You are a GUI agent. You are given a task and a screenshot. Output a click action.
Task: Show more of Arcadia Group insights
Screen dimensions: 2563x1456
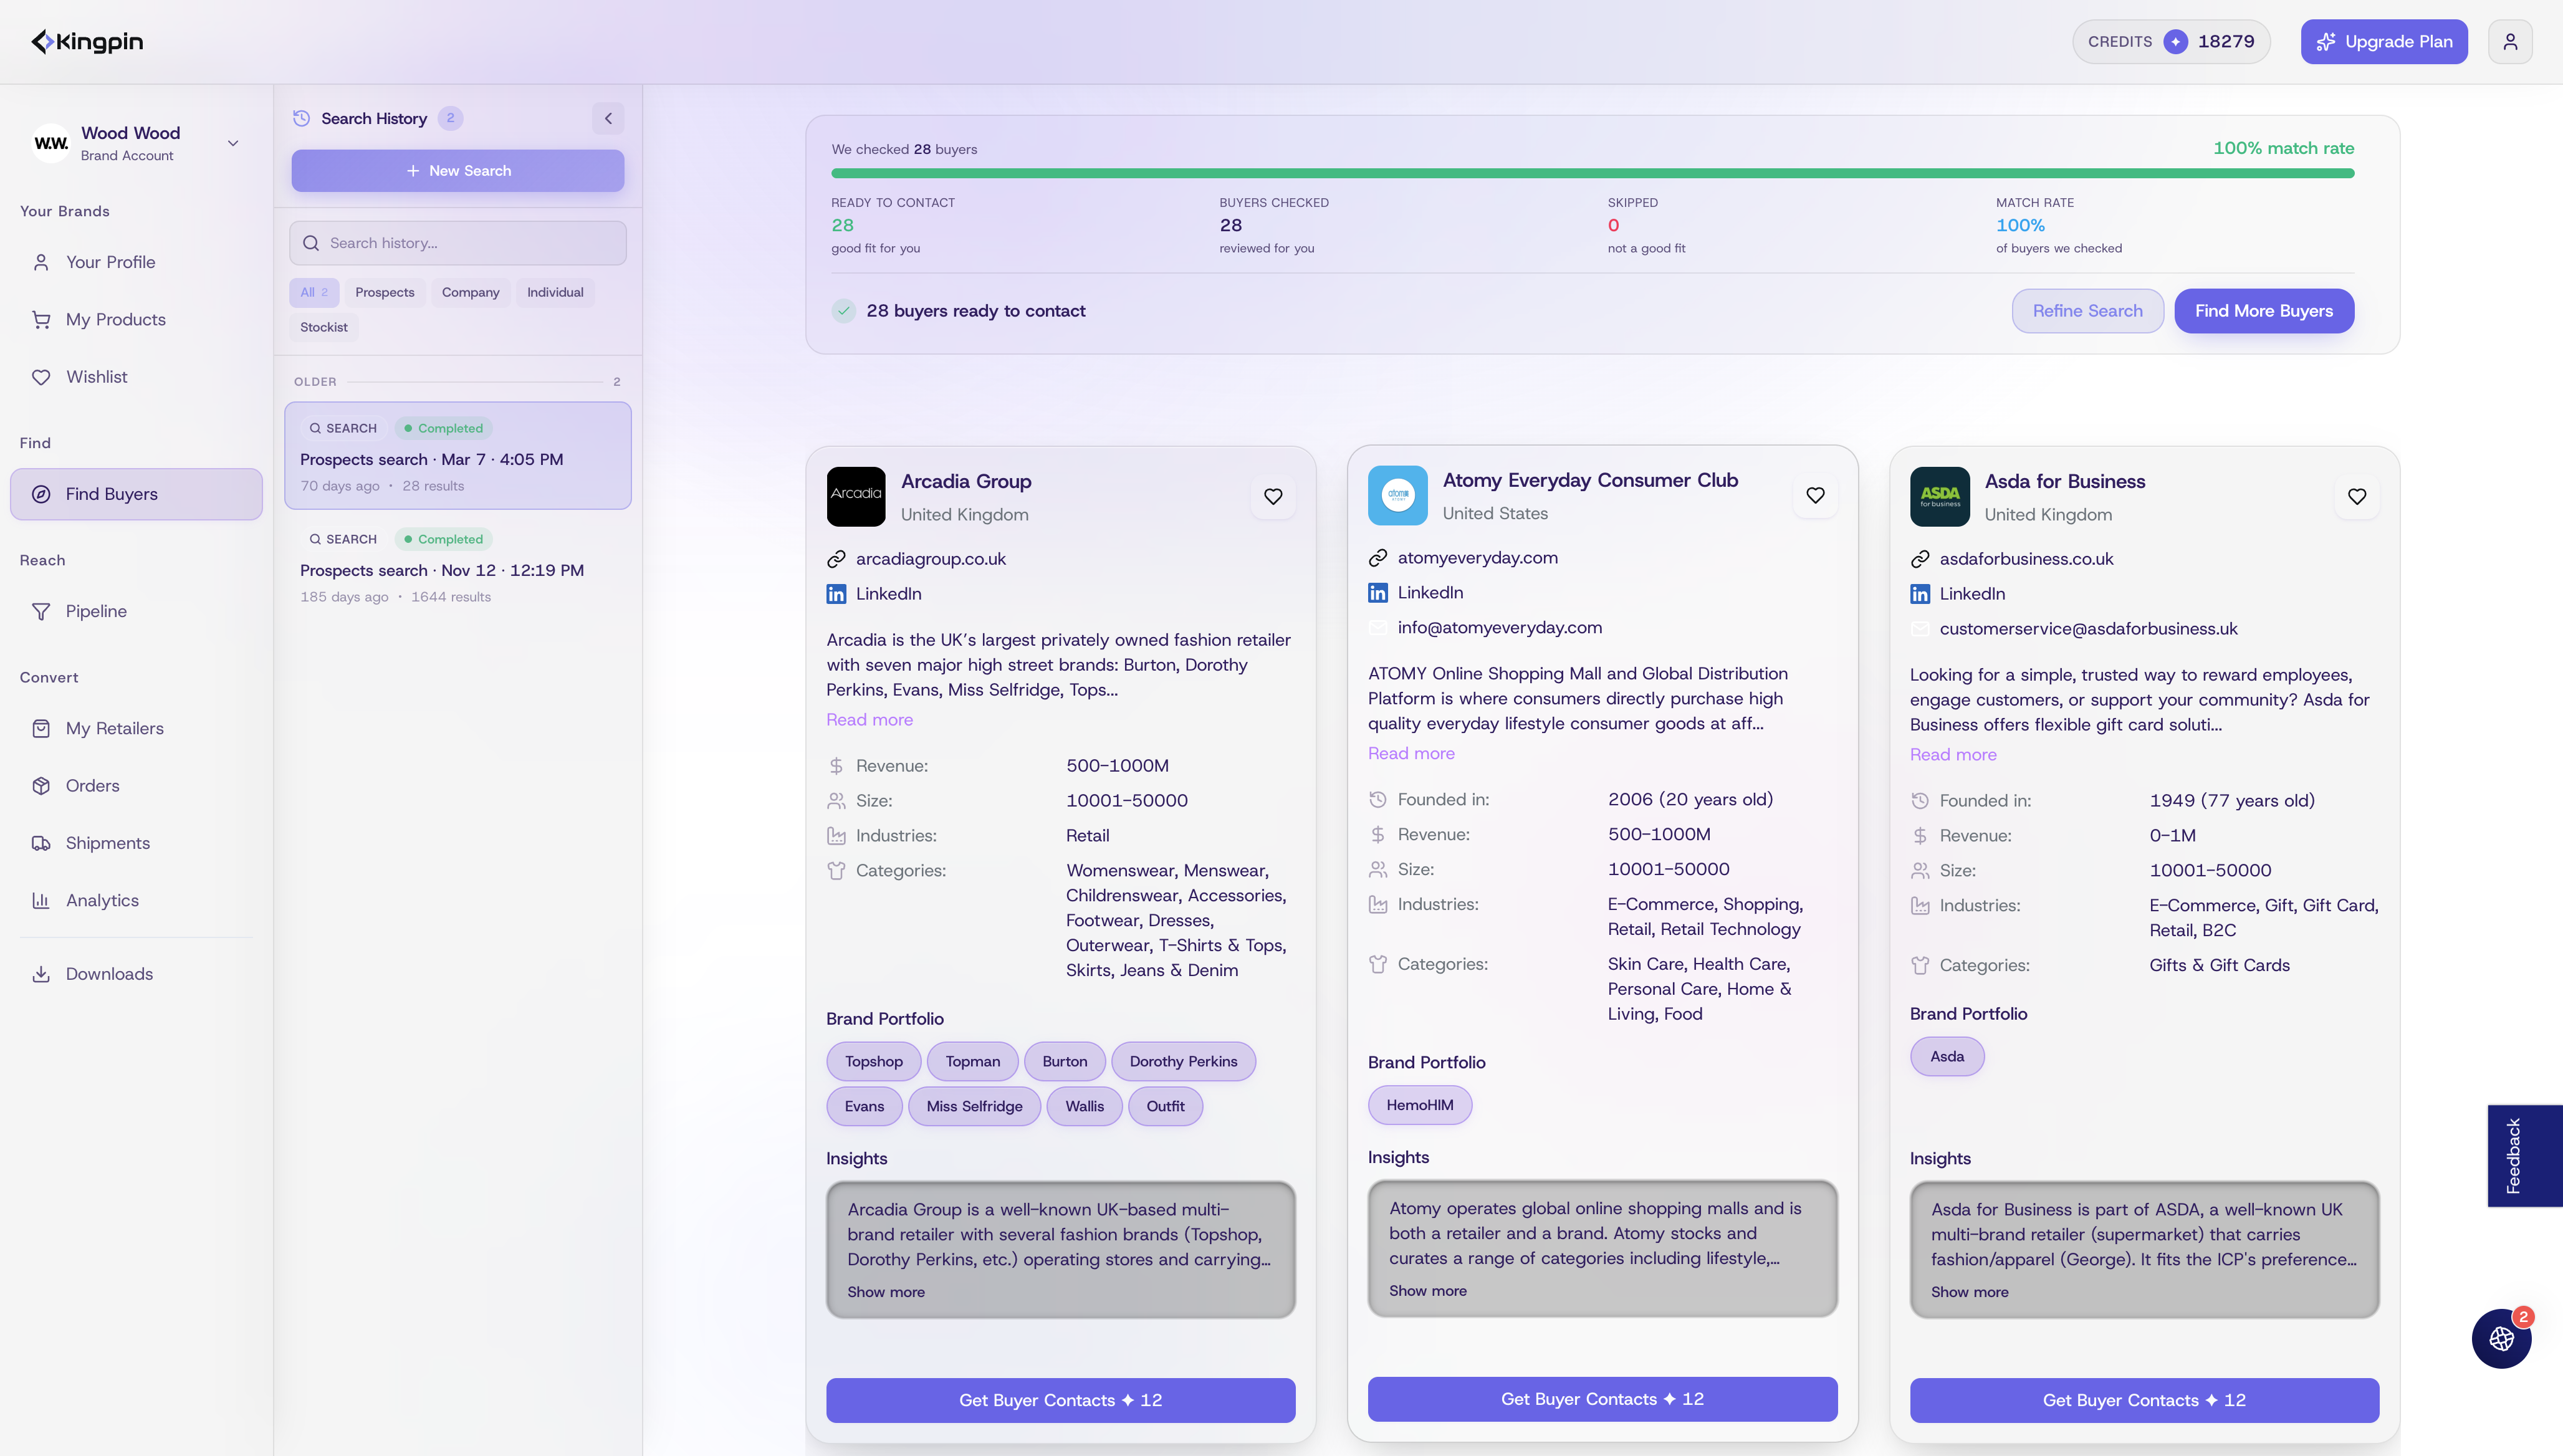[x=886, y=1292]
